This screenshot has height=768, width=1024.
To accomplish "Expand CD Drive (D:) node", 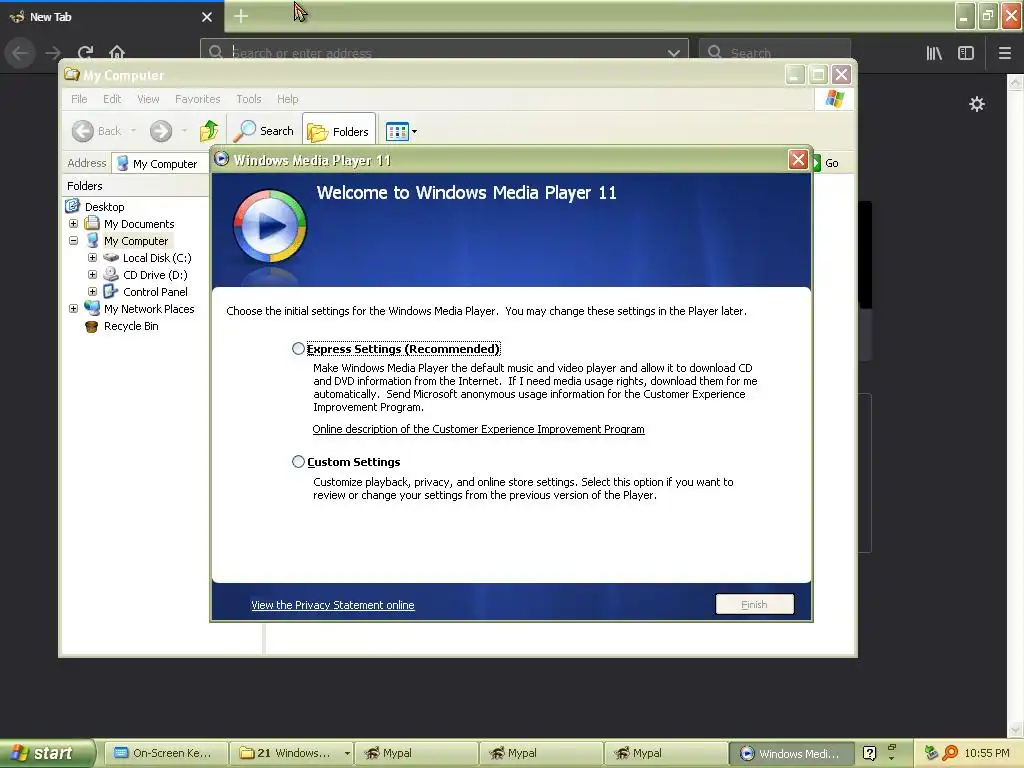I will (92, 274).
